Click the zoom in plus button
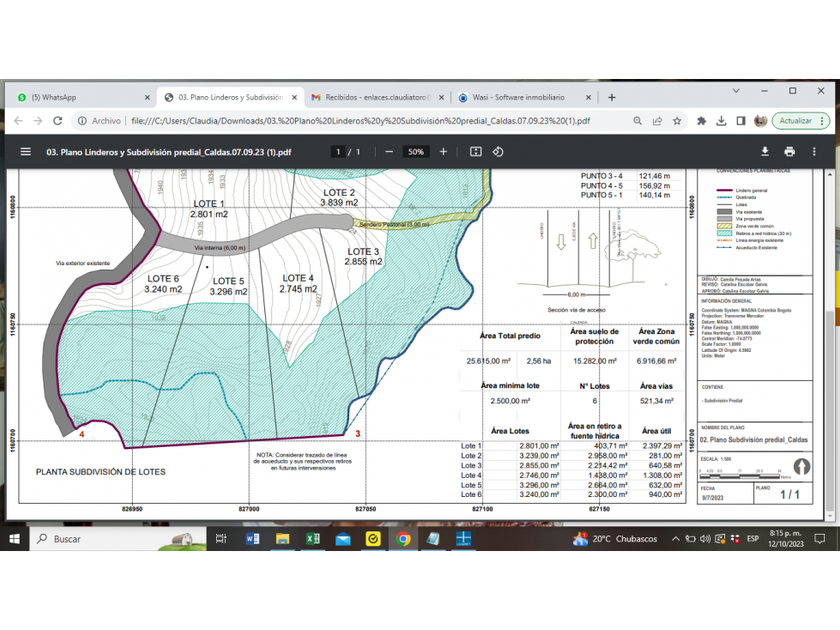 click(x=443, y=152)
